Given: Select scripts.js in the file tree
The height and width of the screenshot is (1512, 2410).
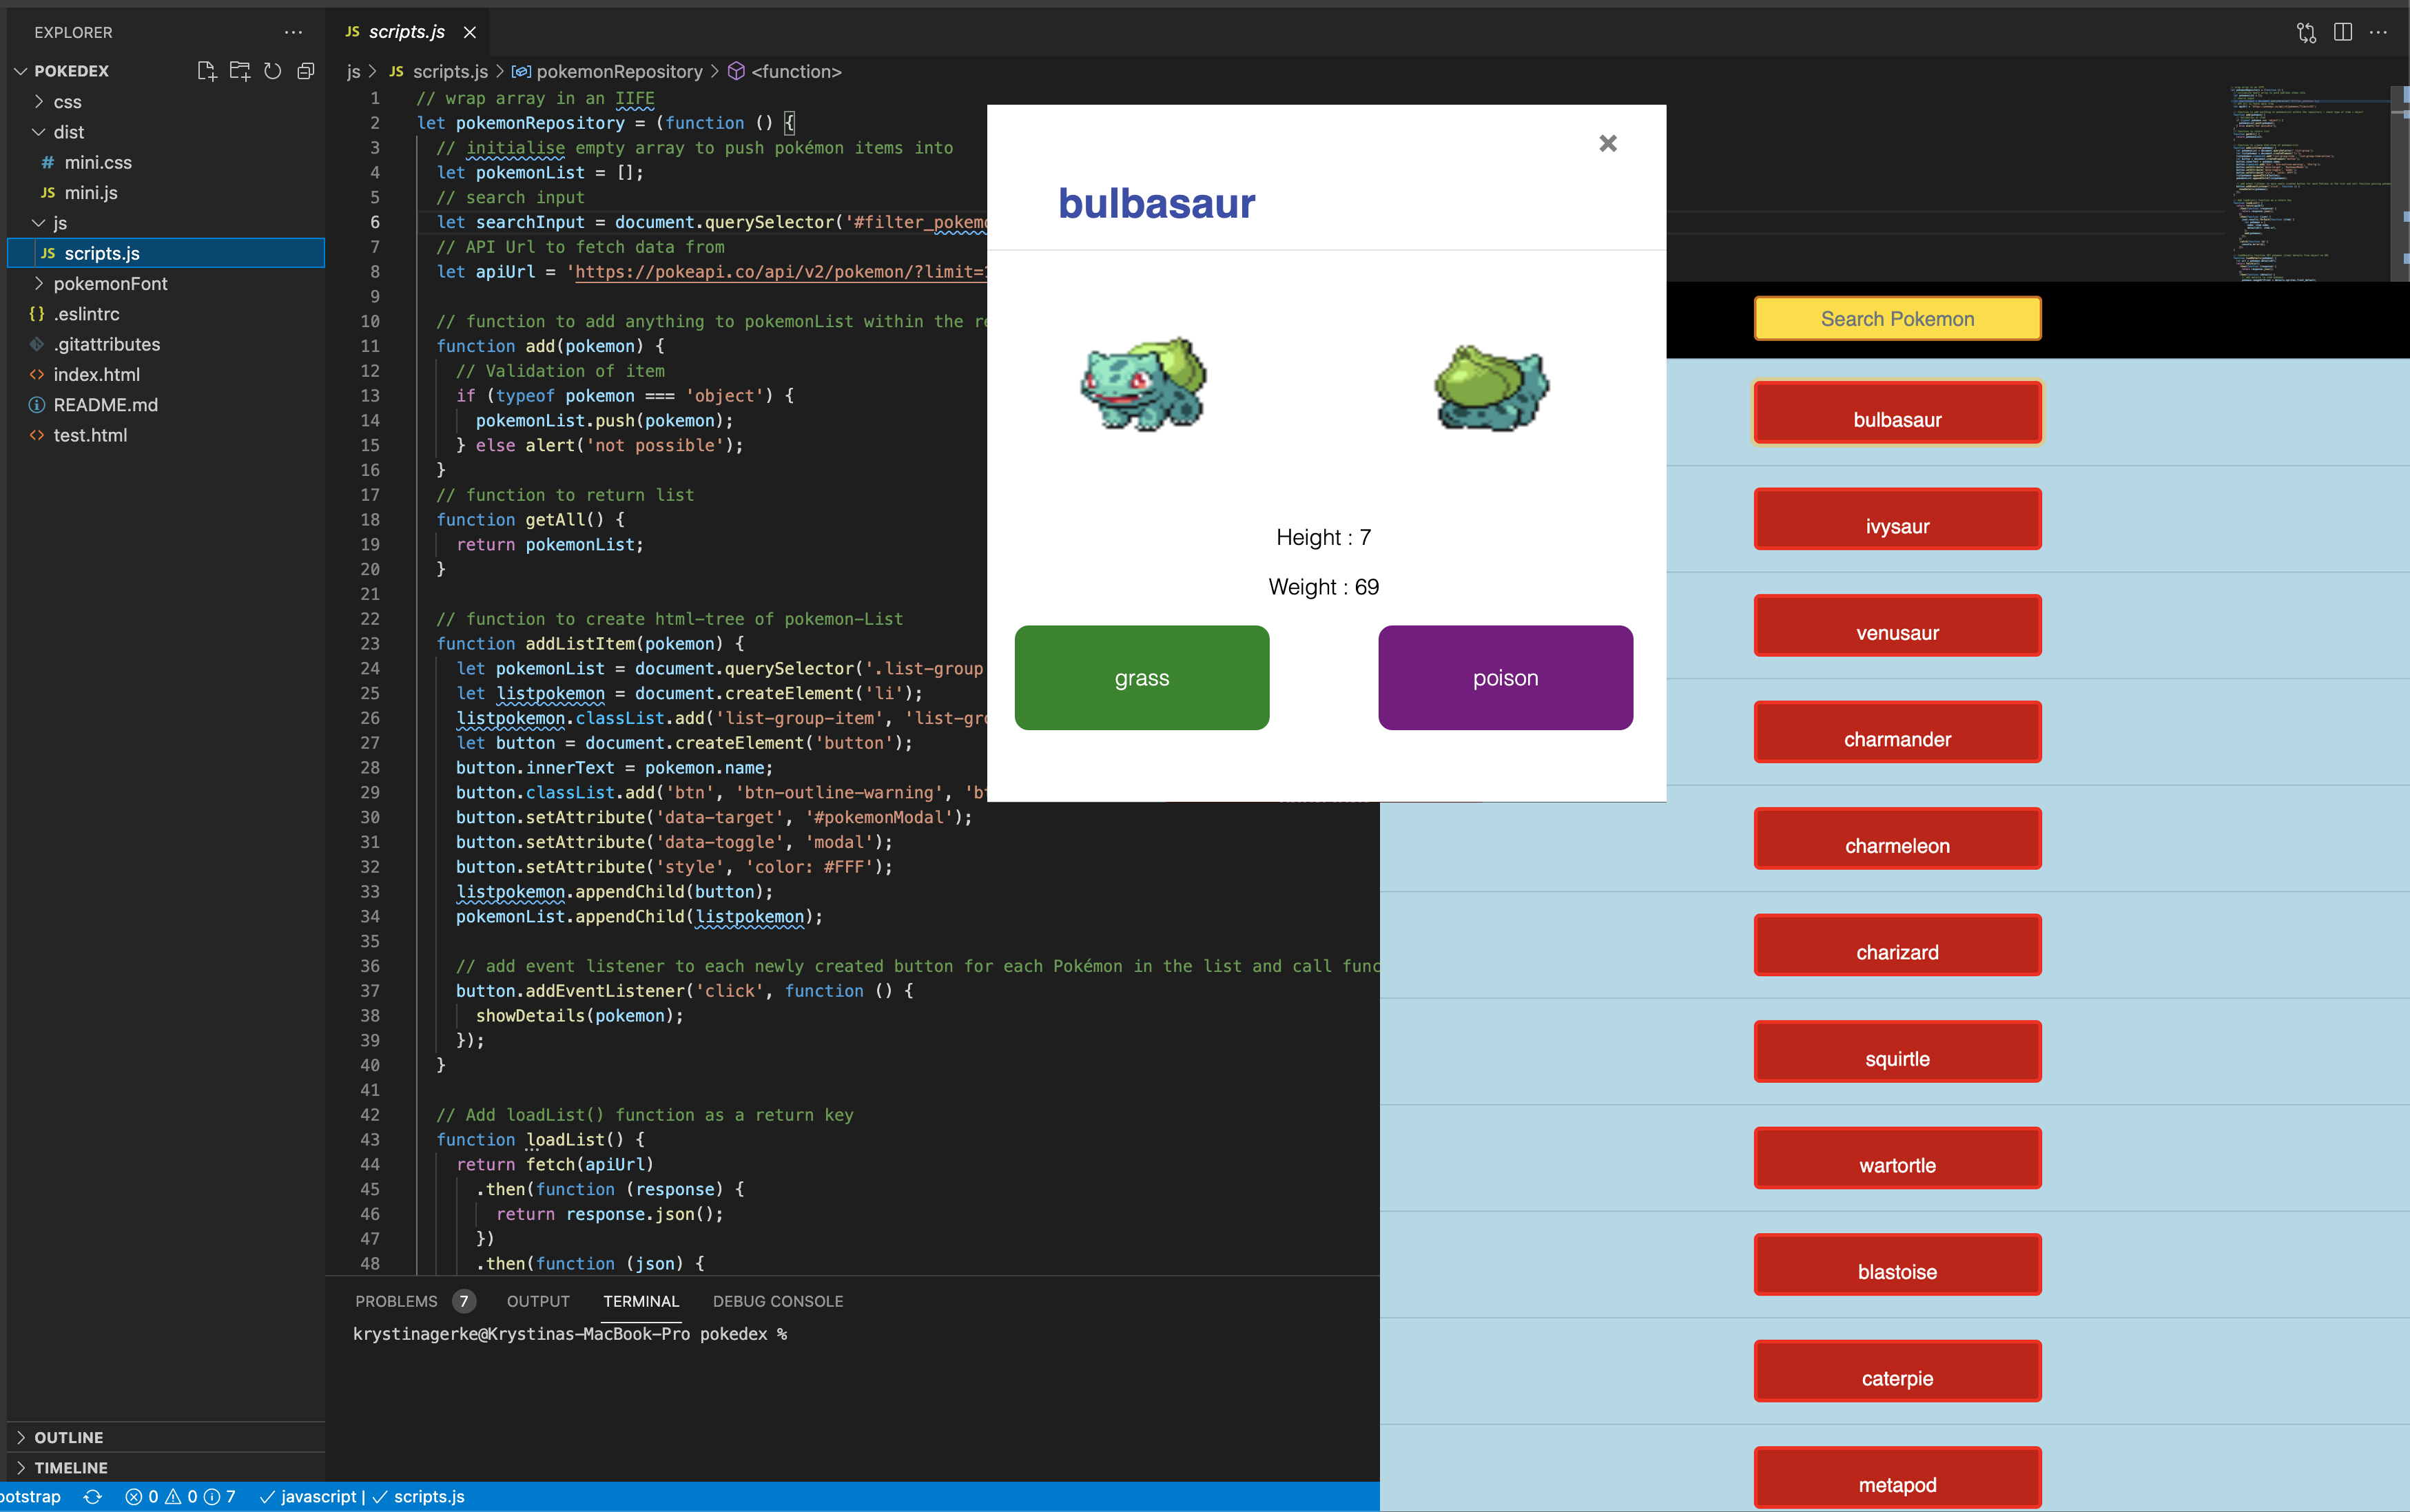Looking at the screenshot, I should pos(166,253).
